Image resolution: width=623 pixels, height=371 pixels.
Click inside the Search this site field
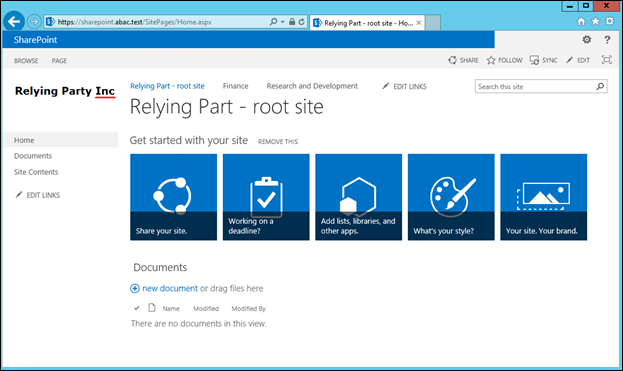tap(535, 86)
